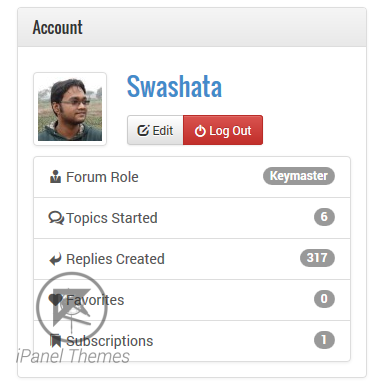Select the Forum Role row

[x=192, y=177]
